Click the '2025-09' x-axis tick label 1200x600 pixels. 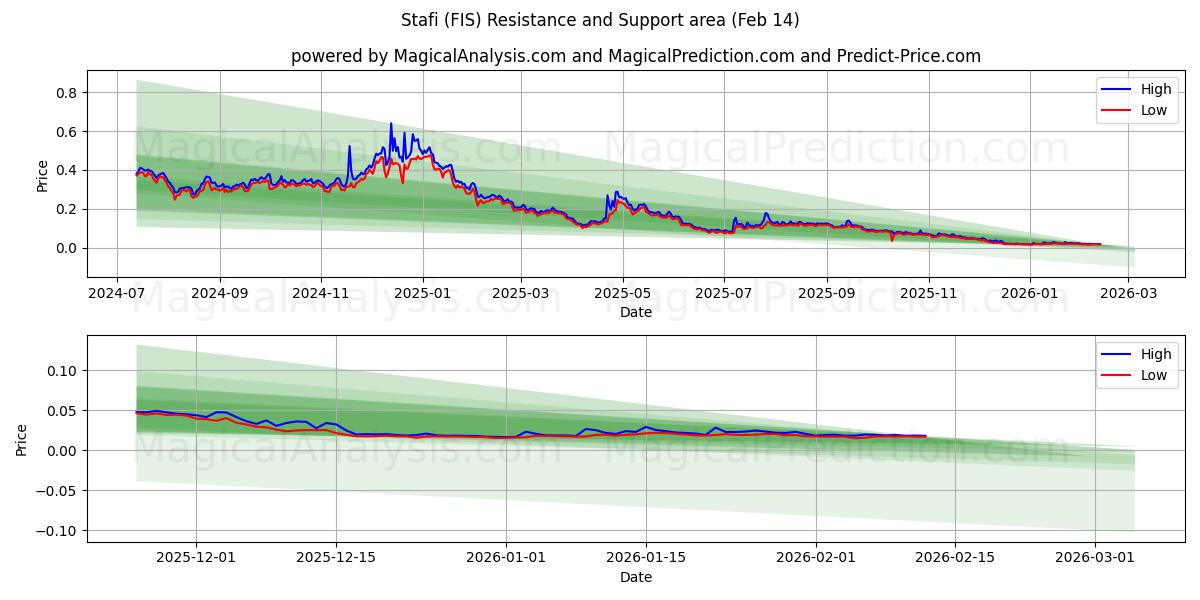coord(827,293)
